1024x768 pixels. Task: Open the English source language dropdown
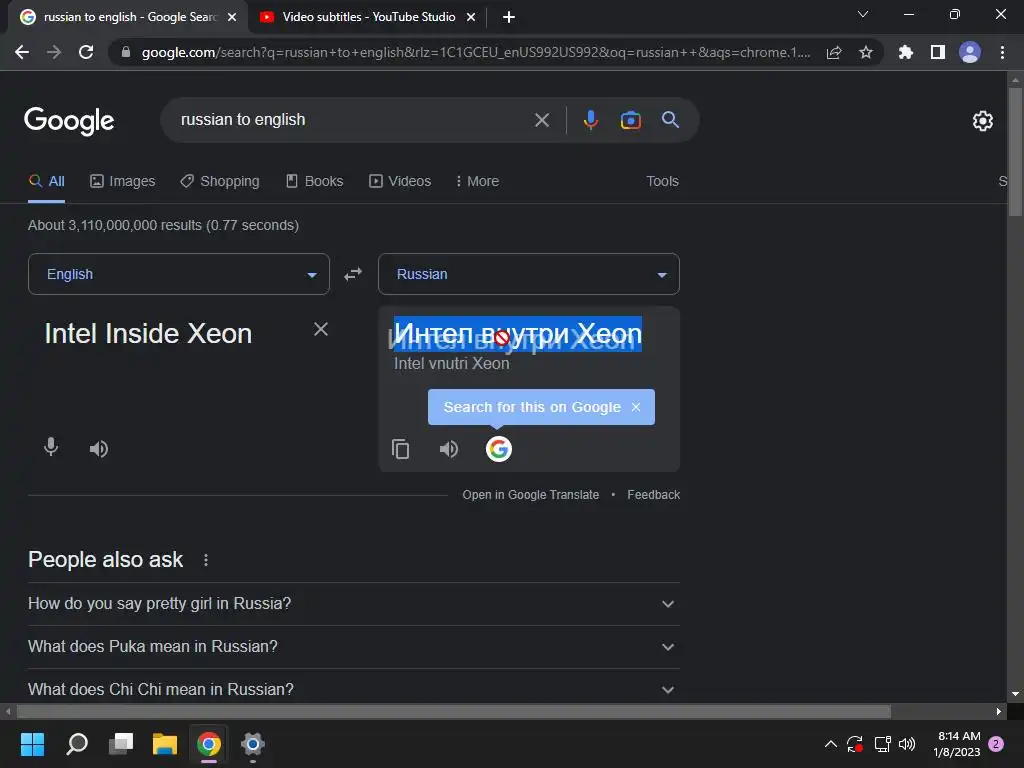tap(179, 274)
